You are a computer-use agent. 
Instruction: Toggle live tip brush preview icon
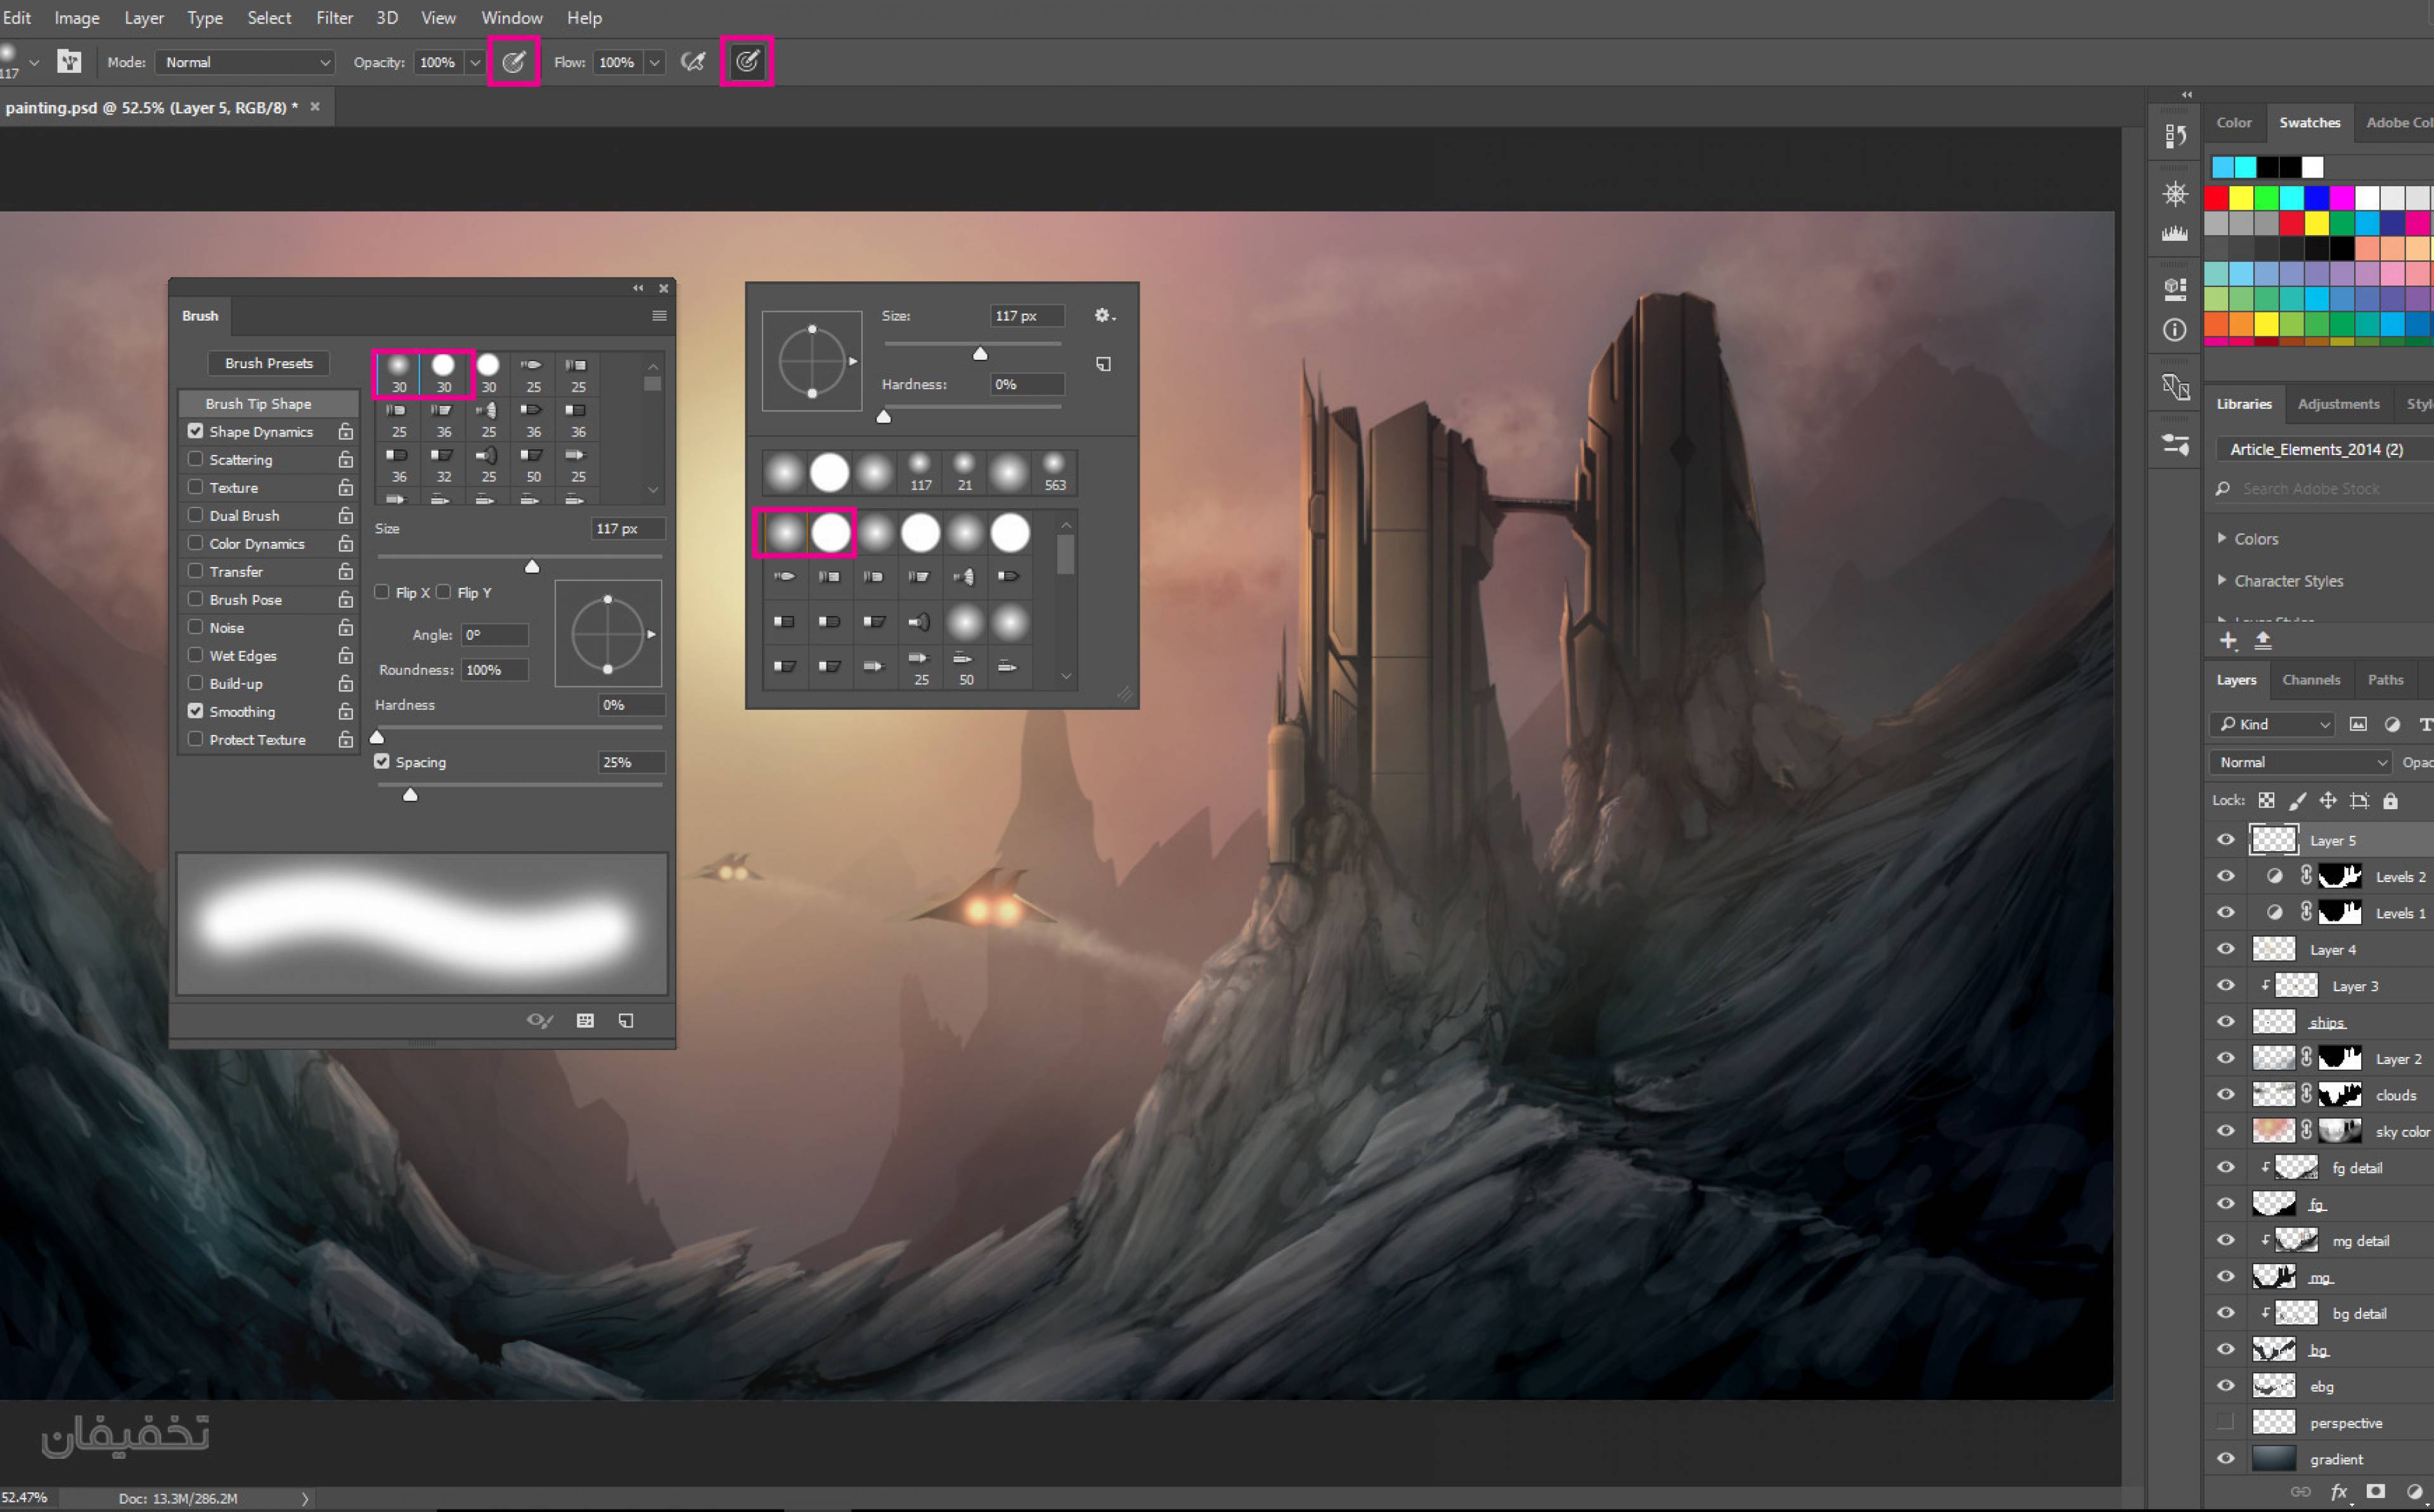click(x=540, y=1020)
